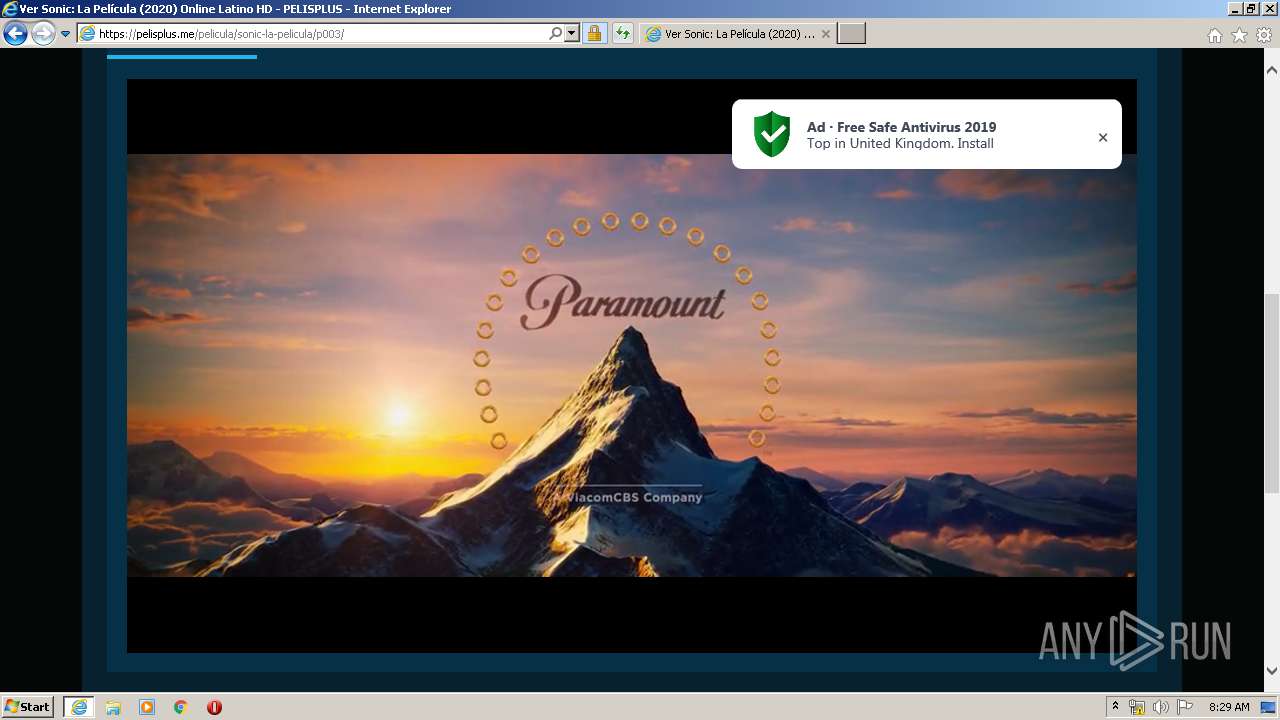Image resolution: width=1280 pixels, height=720 pixels.
Task: Open Internet Explorer in the taskbar
Action: (x=79, y=707)
